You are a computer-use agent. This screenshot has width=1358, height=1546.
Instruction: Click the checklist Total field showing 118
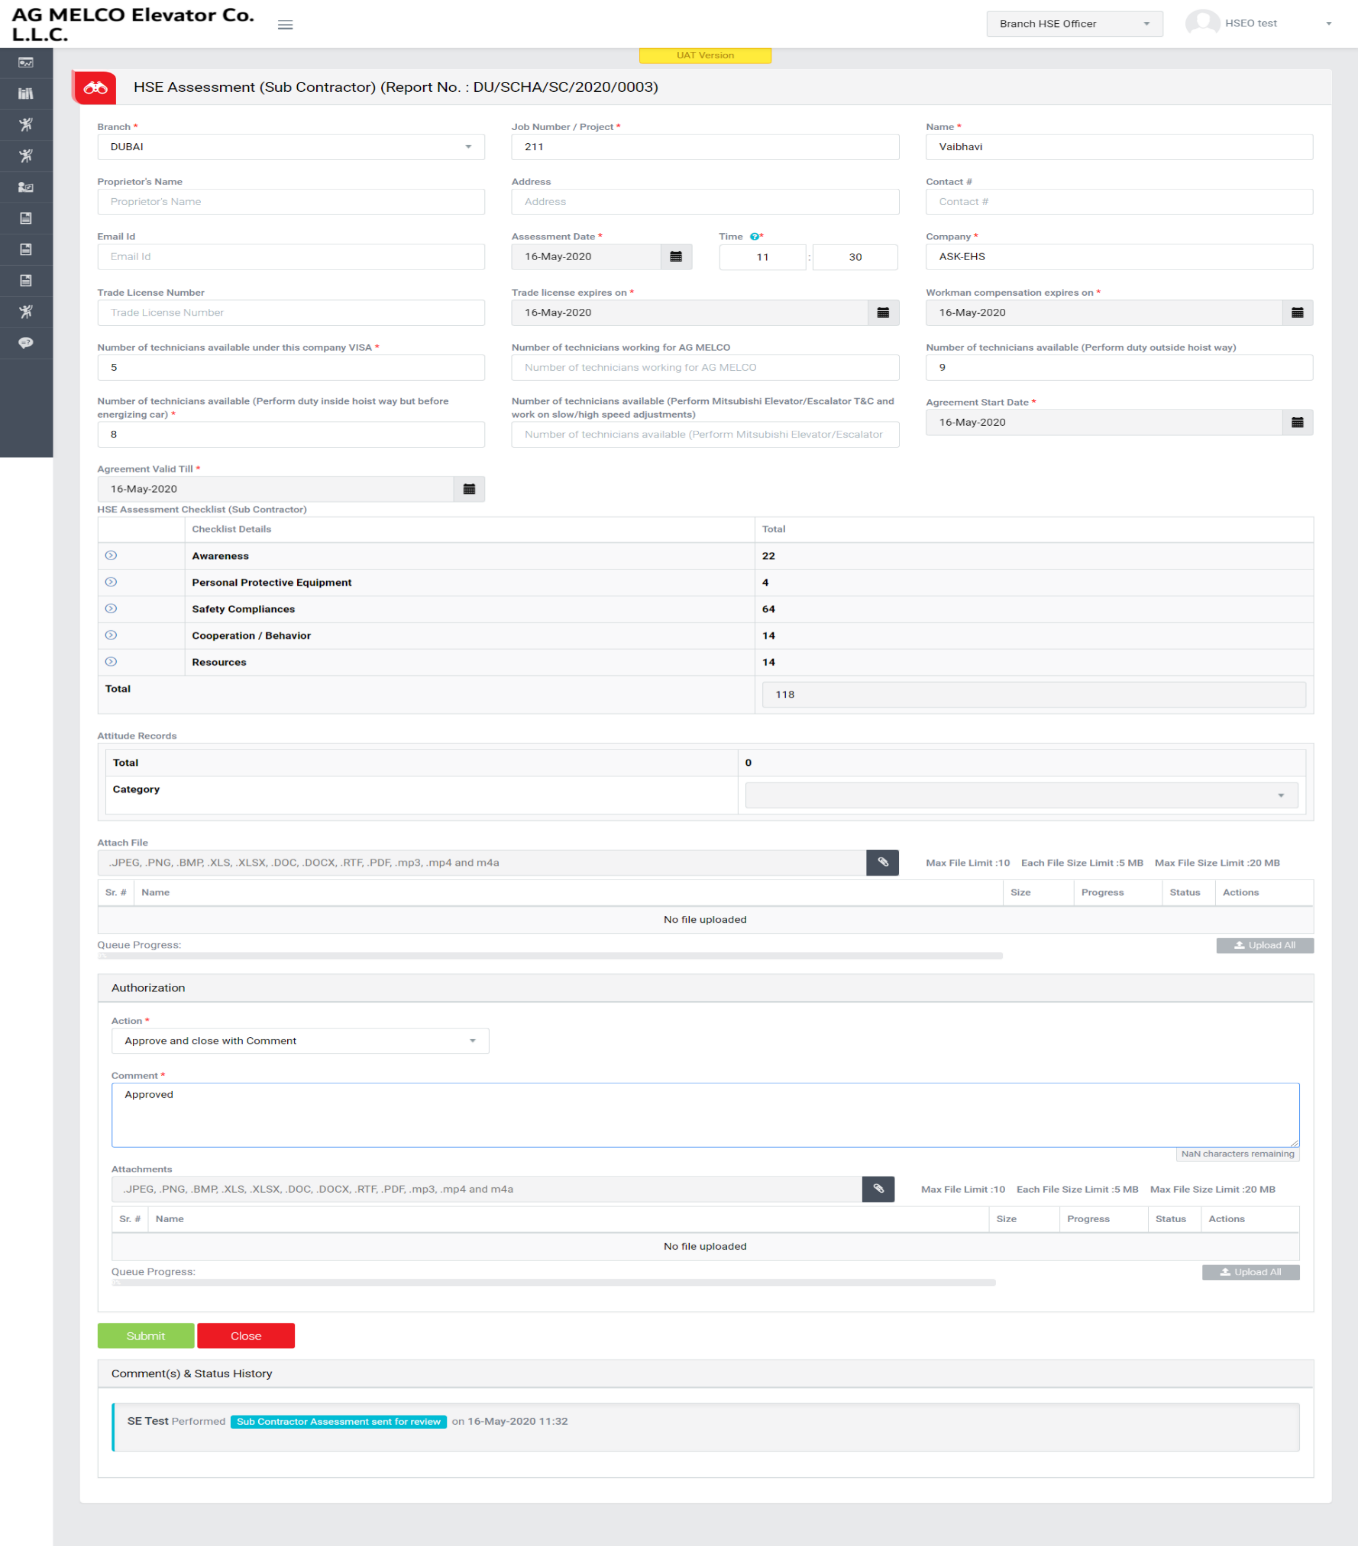point(1034,695)
